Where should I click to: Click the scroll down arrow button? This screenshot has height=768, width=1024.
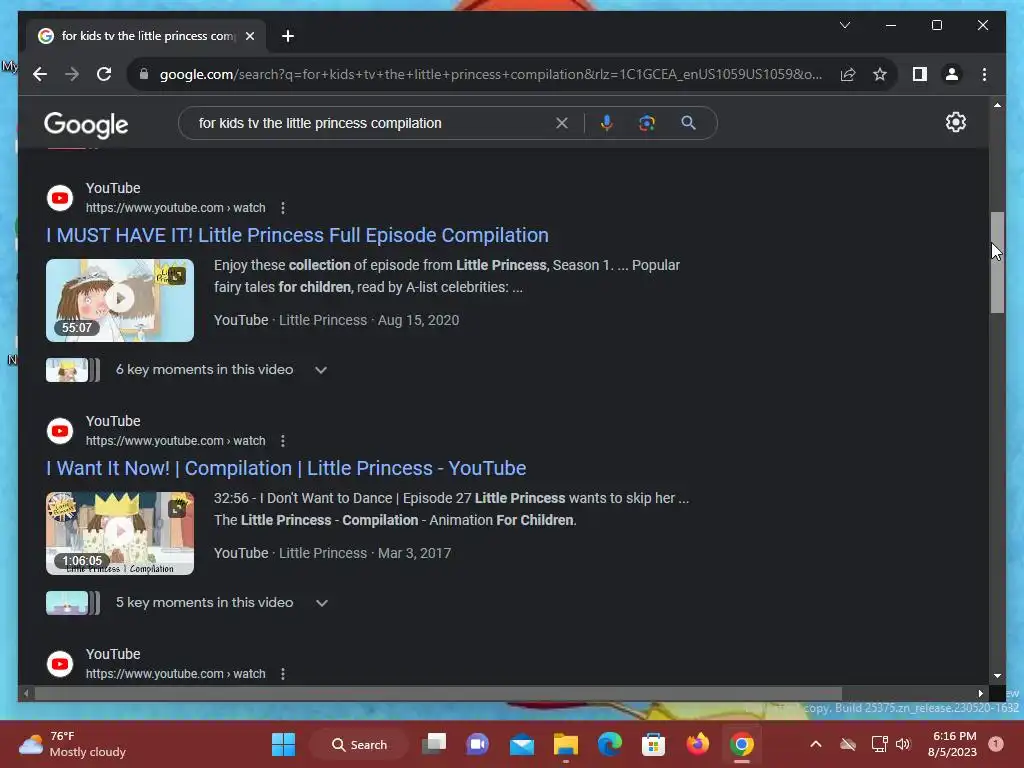click(997, 676)
